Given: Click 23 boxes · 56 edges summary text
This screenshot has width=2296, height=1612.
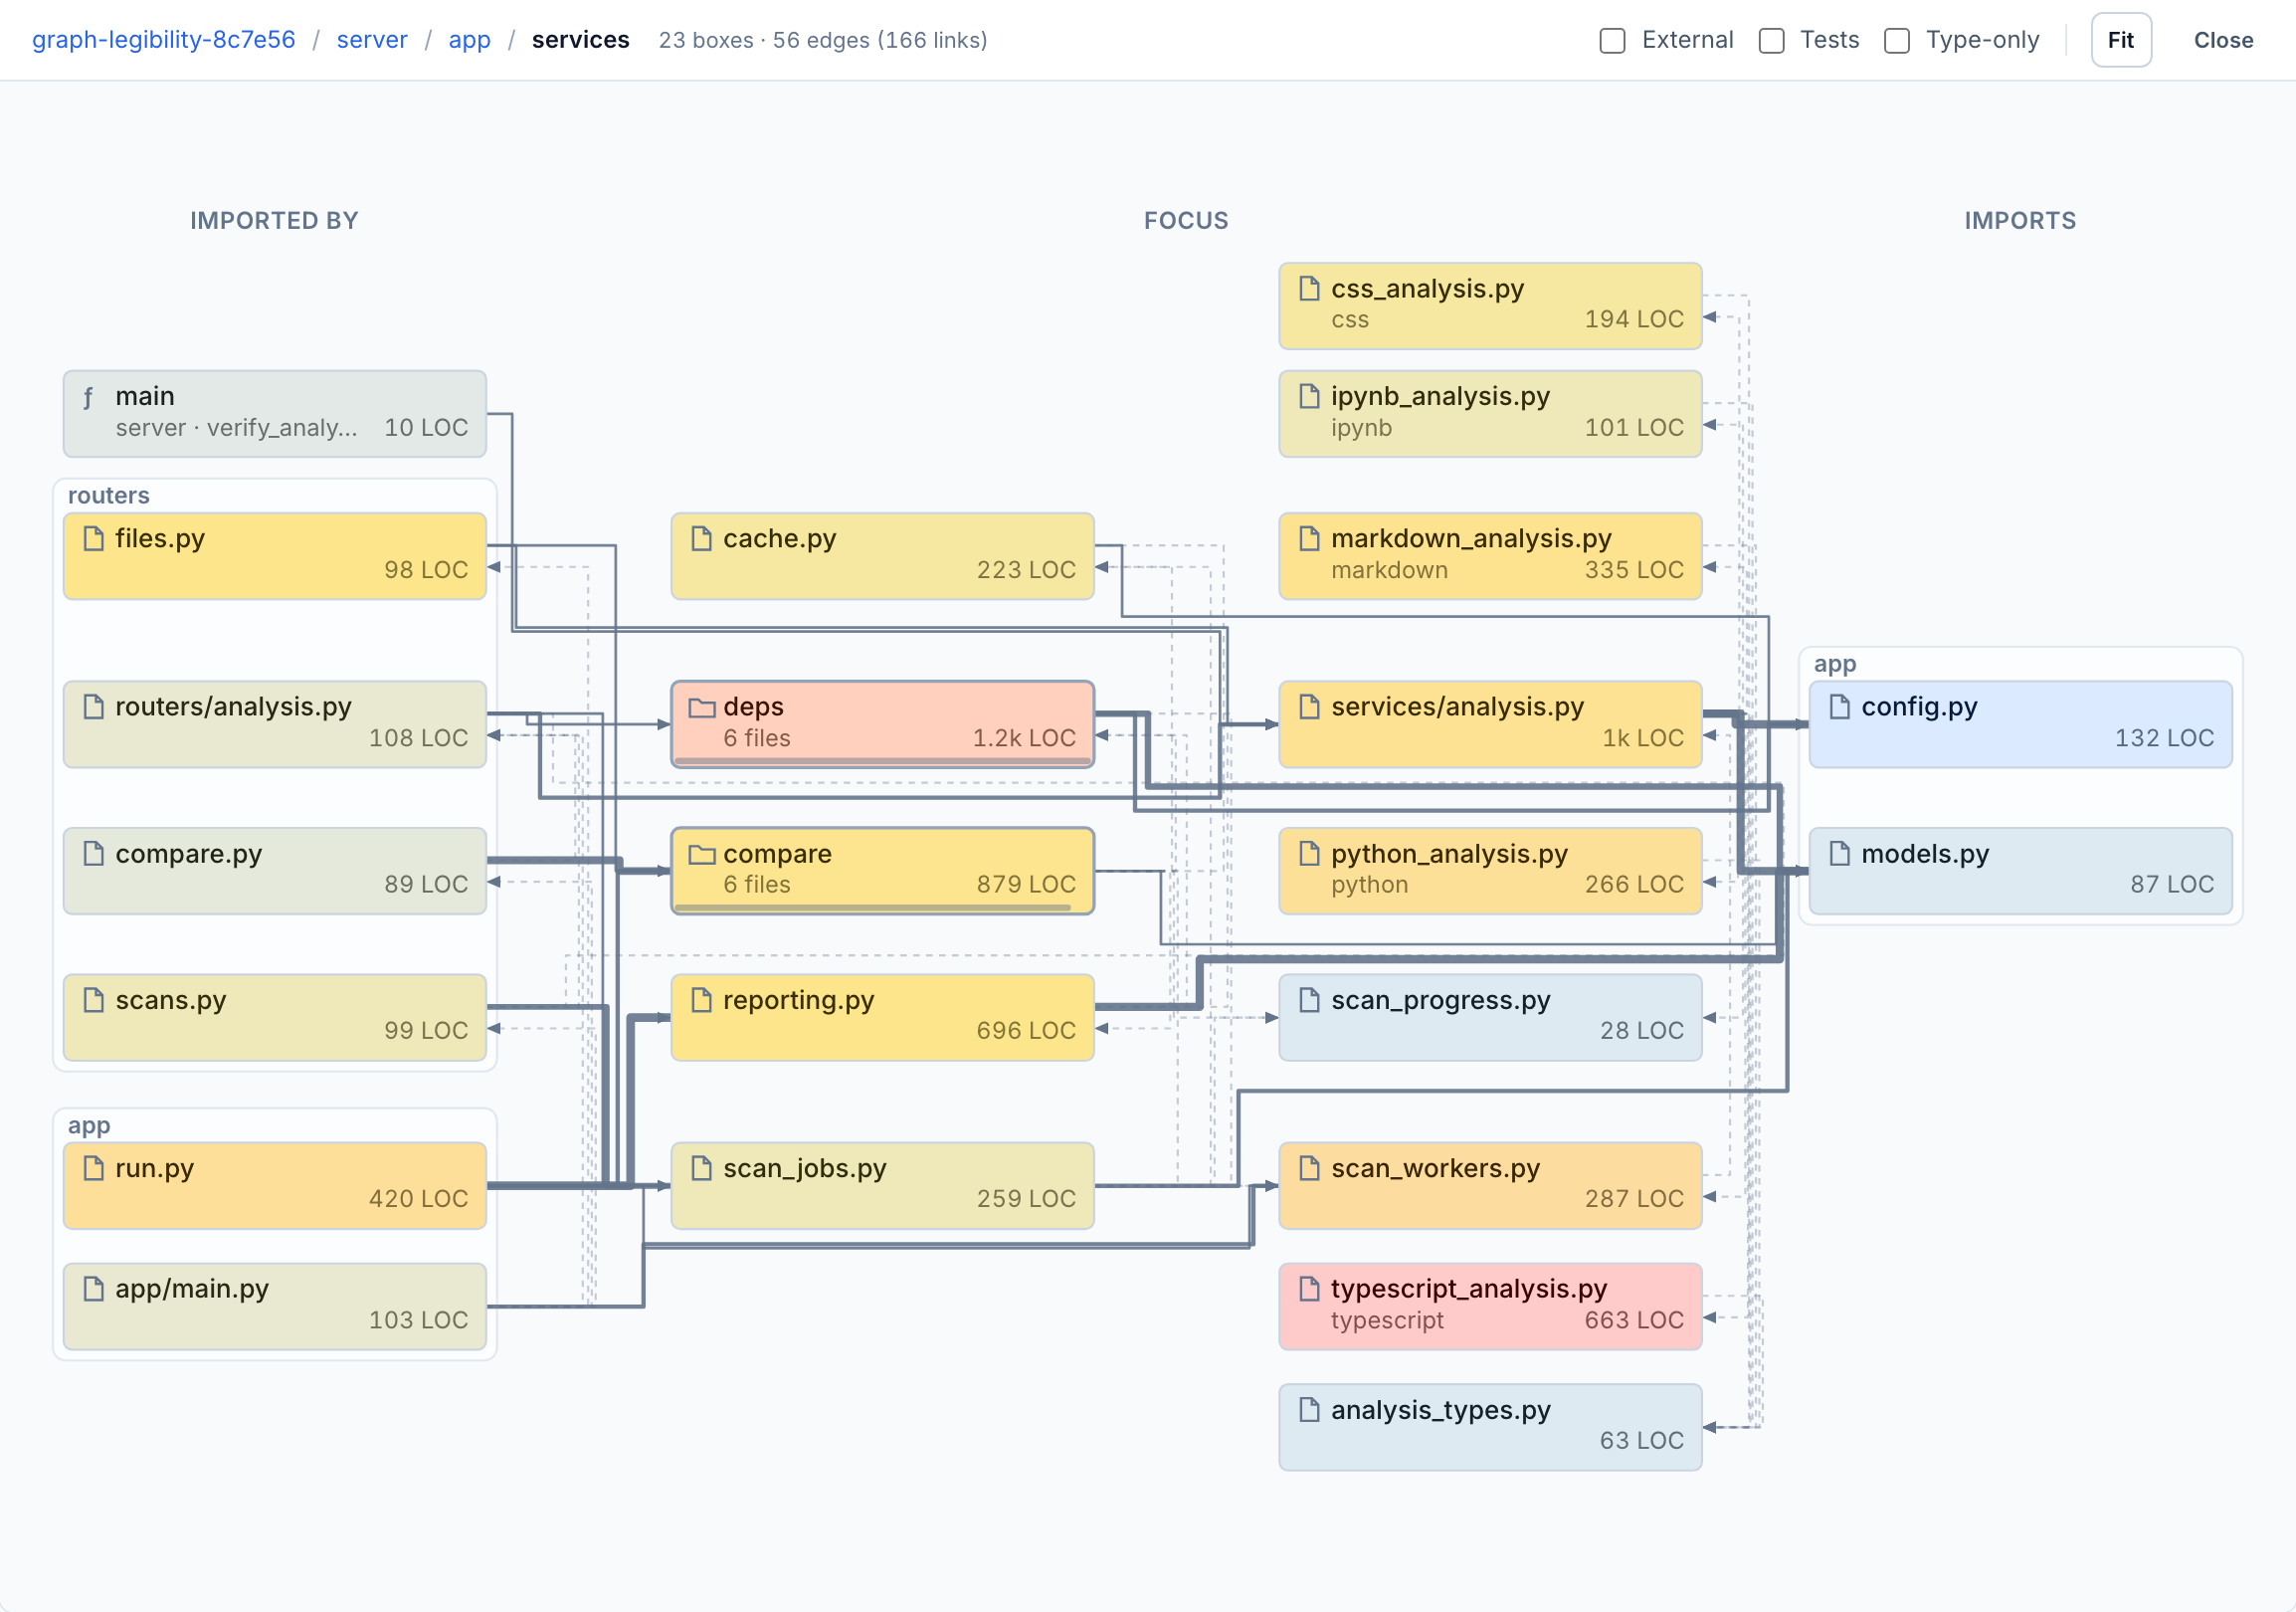Looking at the screenshot, I should (x=822, y=40).
